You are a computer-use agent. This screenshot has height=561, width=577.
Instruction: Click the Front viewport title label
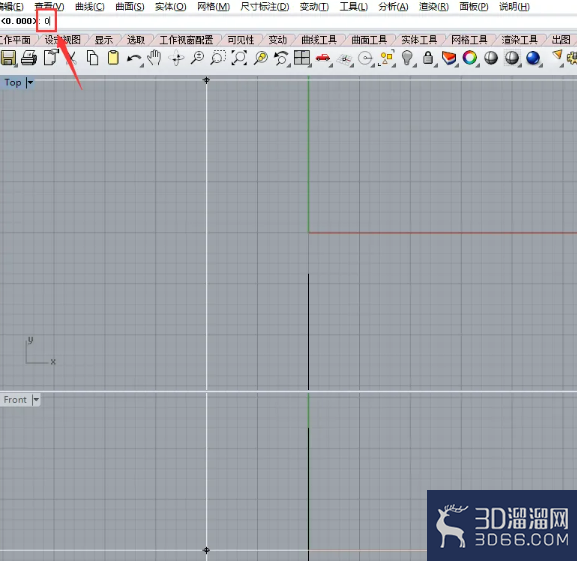pos(15,400)
